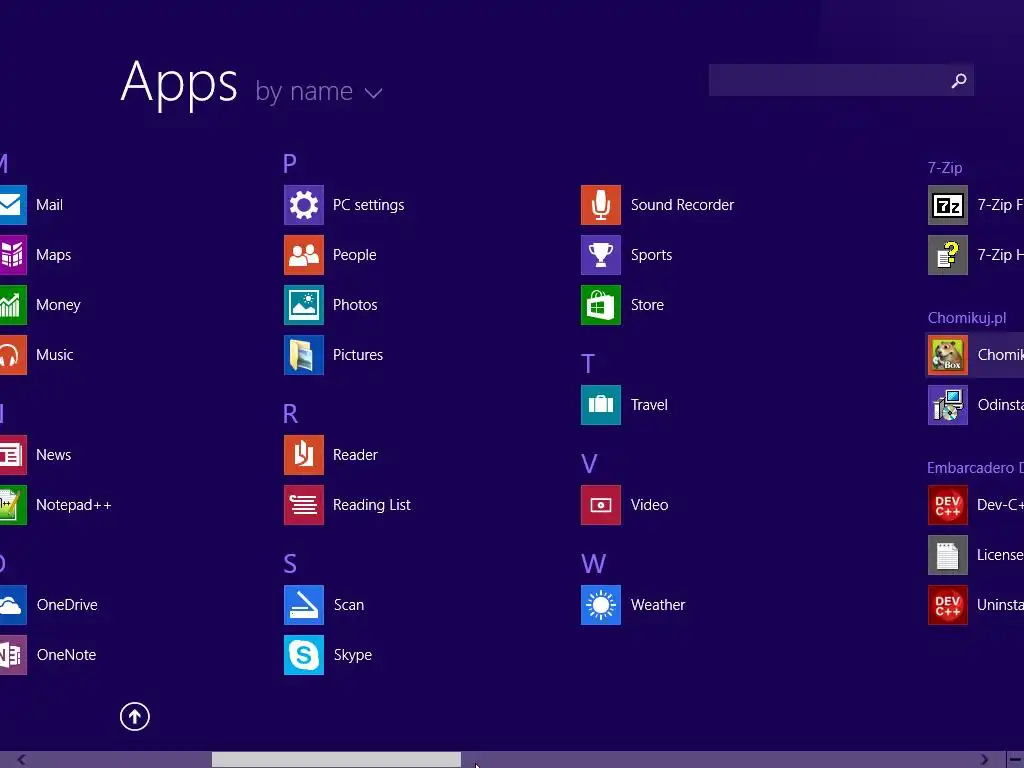The width and height of the screenshot is (1024, 768).
Task: Open the License document icon
Action: coord(948,555)
